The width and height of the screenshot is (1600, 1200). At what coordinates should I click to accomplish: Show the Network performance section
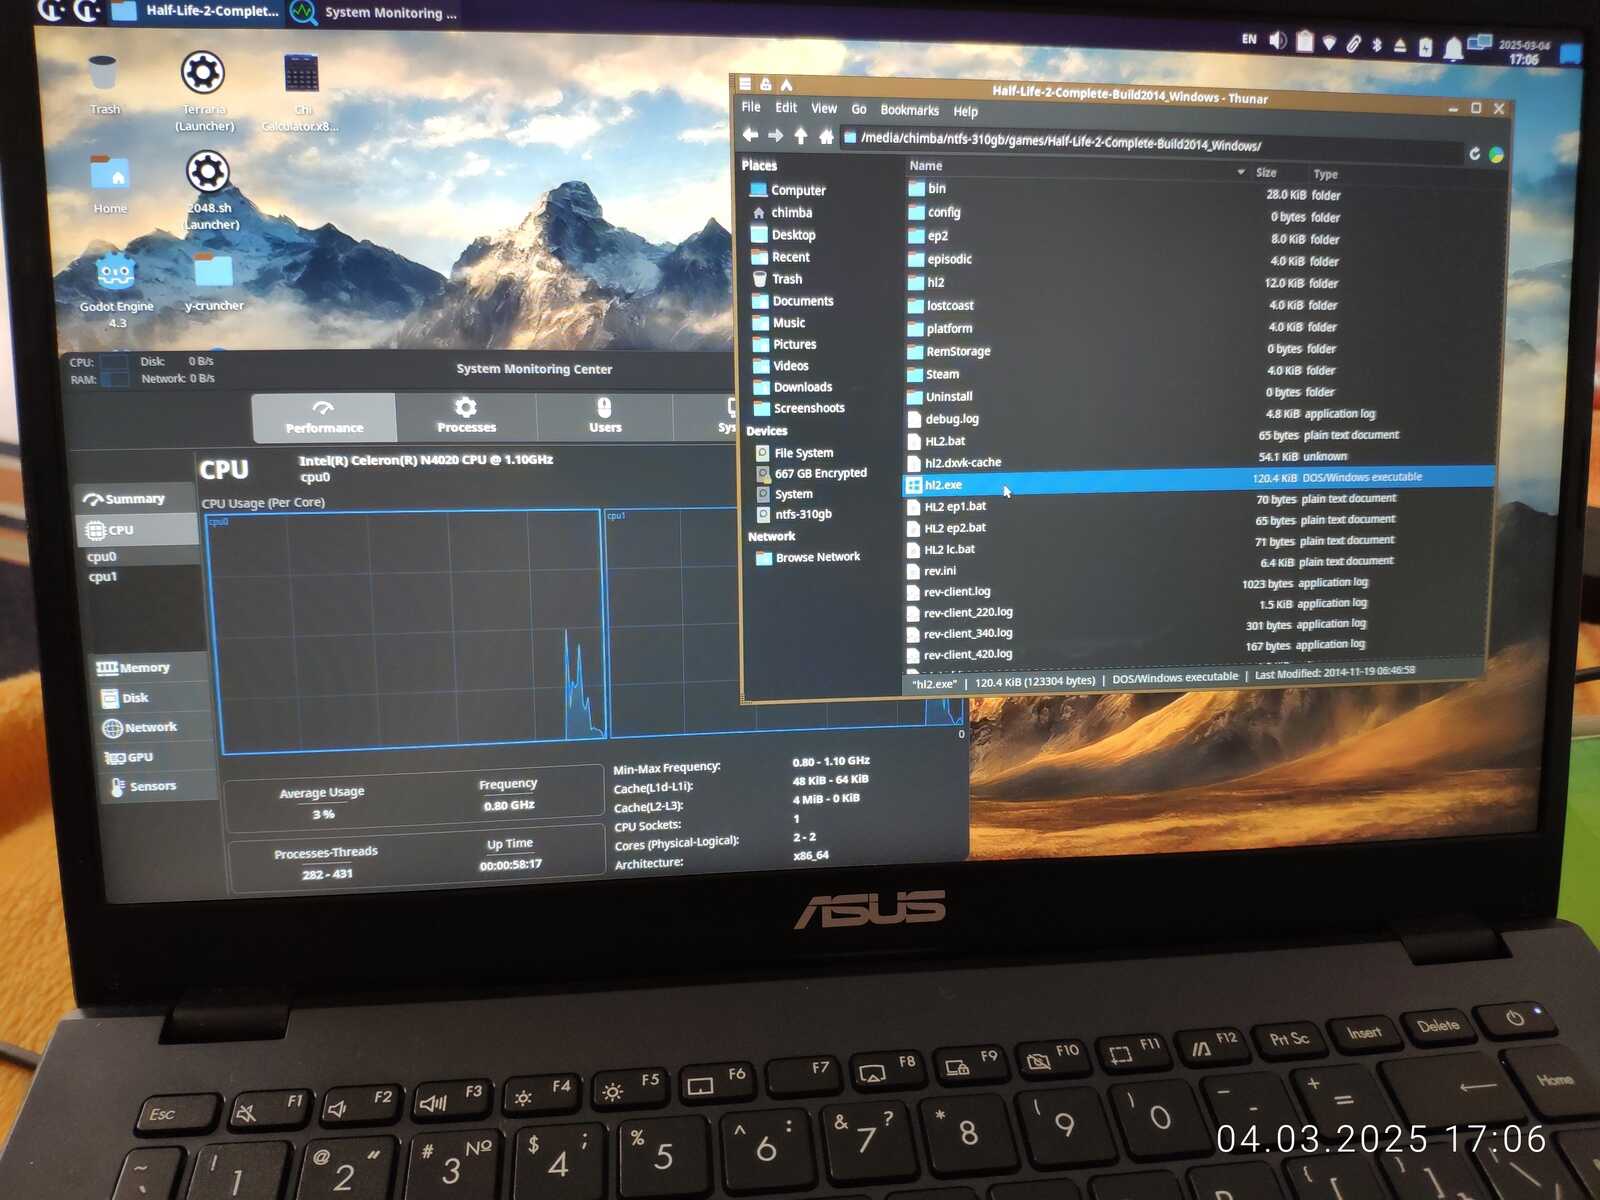pyautogui.click(x=153, y=727)
